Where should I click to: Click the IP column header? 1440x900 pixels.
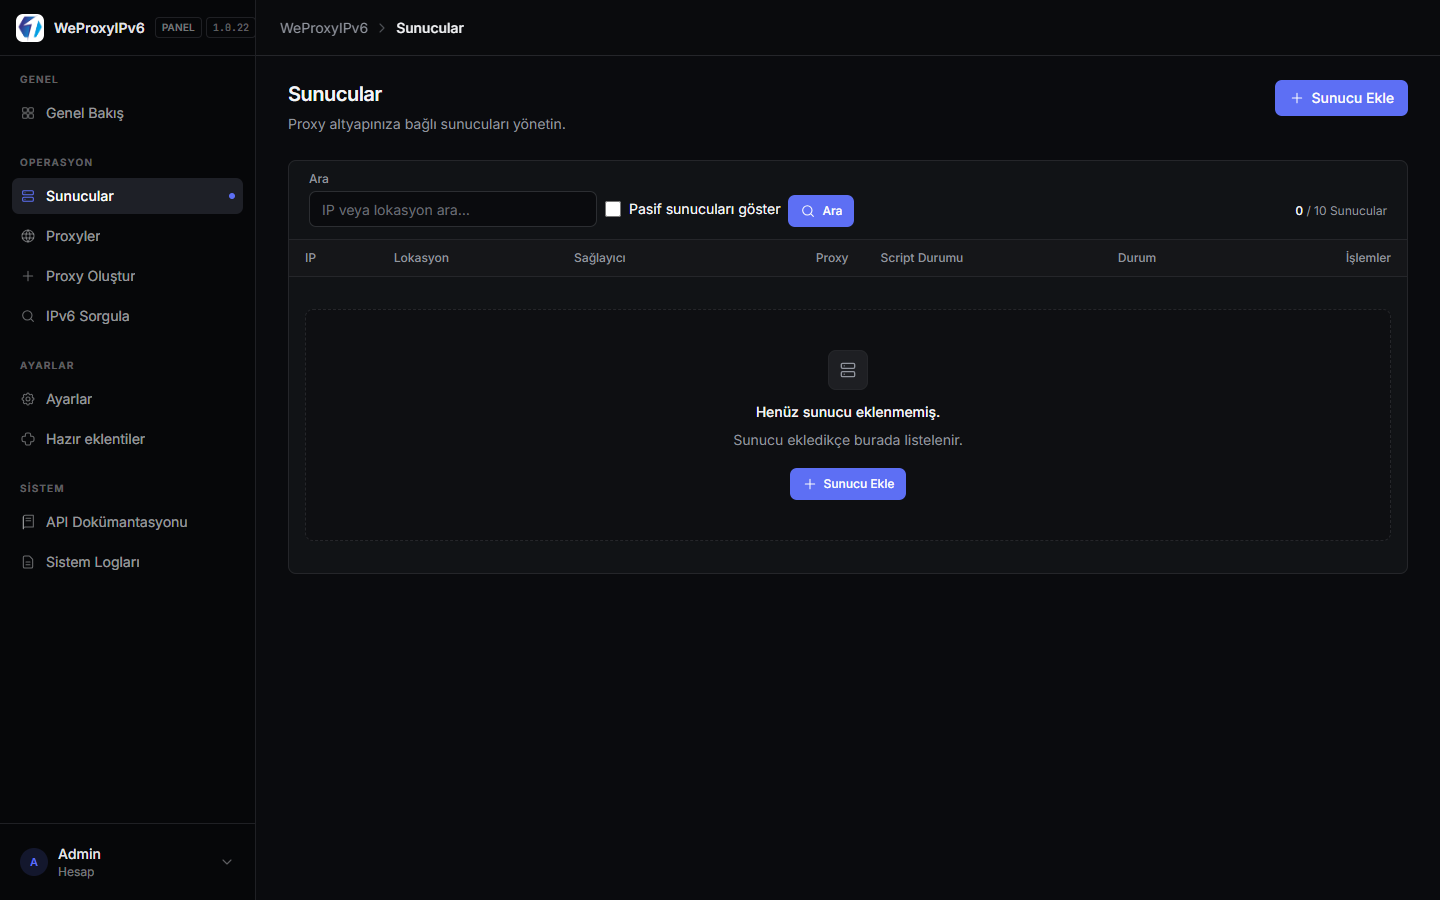(310, 258)
